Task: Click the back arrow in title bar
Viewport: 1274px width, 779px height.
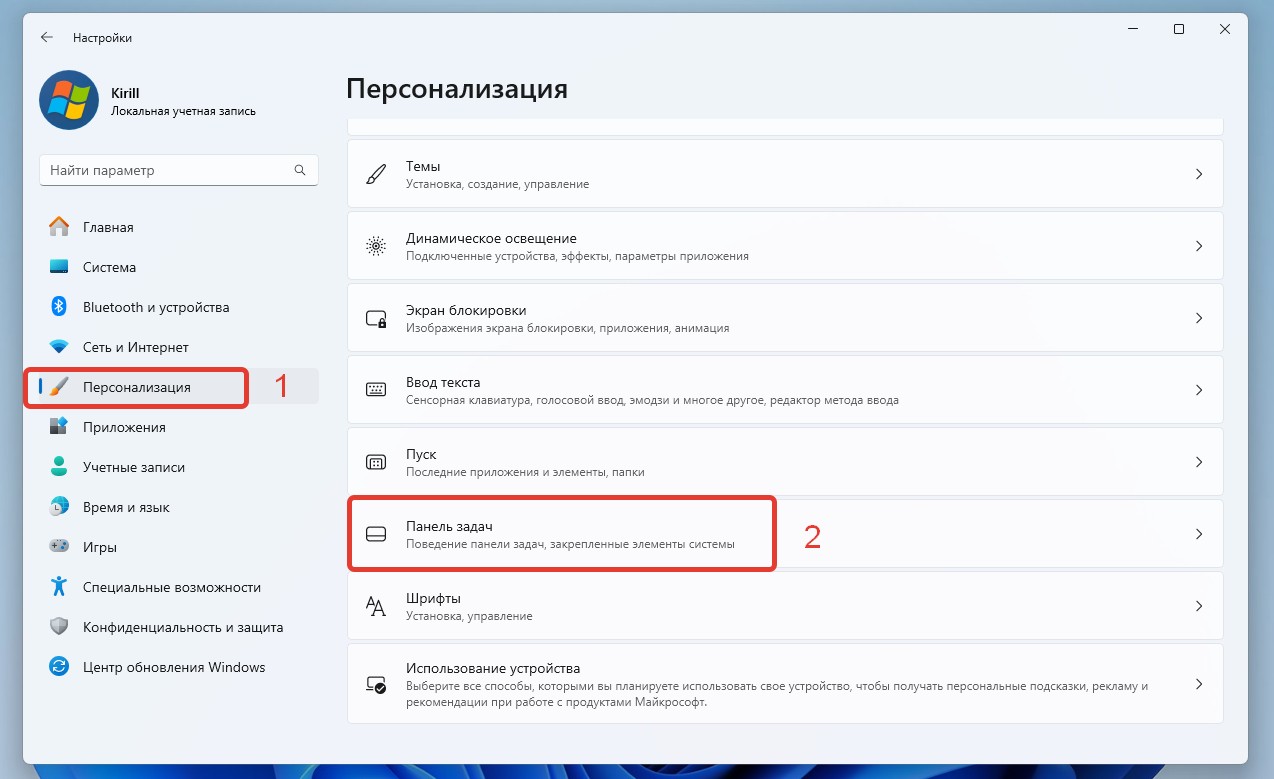Action: (46, 37)
